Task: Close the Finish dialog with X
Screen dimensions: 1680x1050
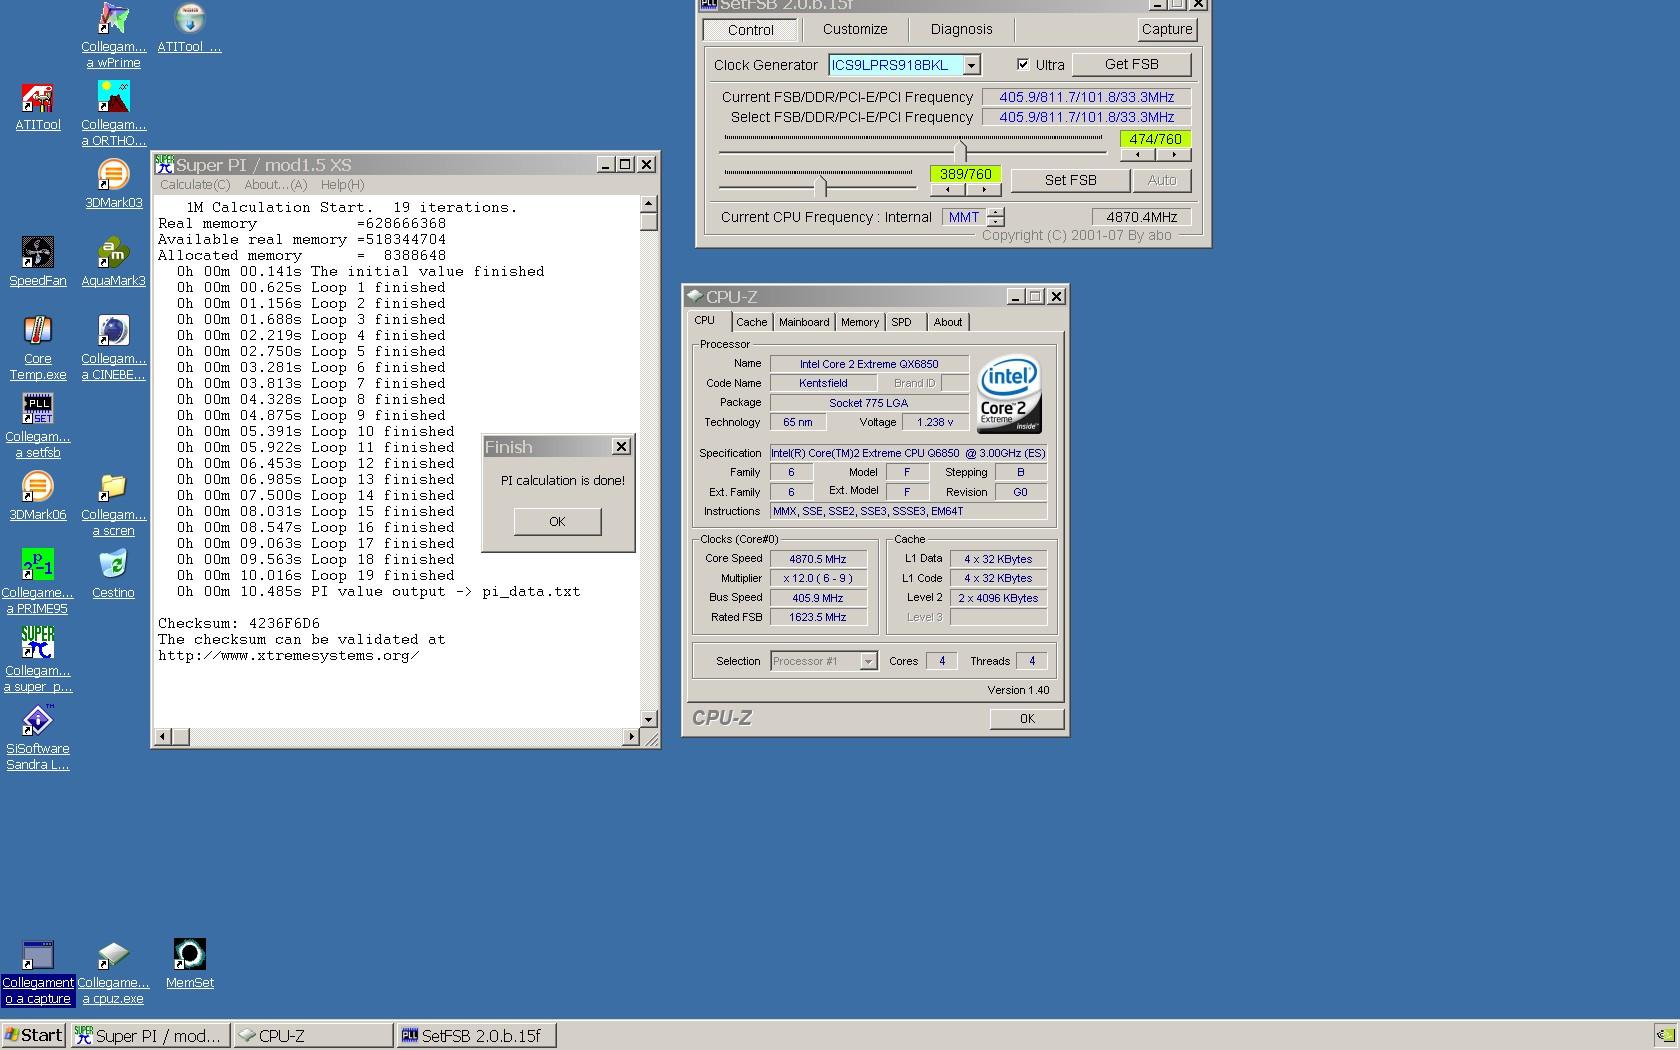Action: coord(621,447)
